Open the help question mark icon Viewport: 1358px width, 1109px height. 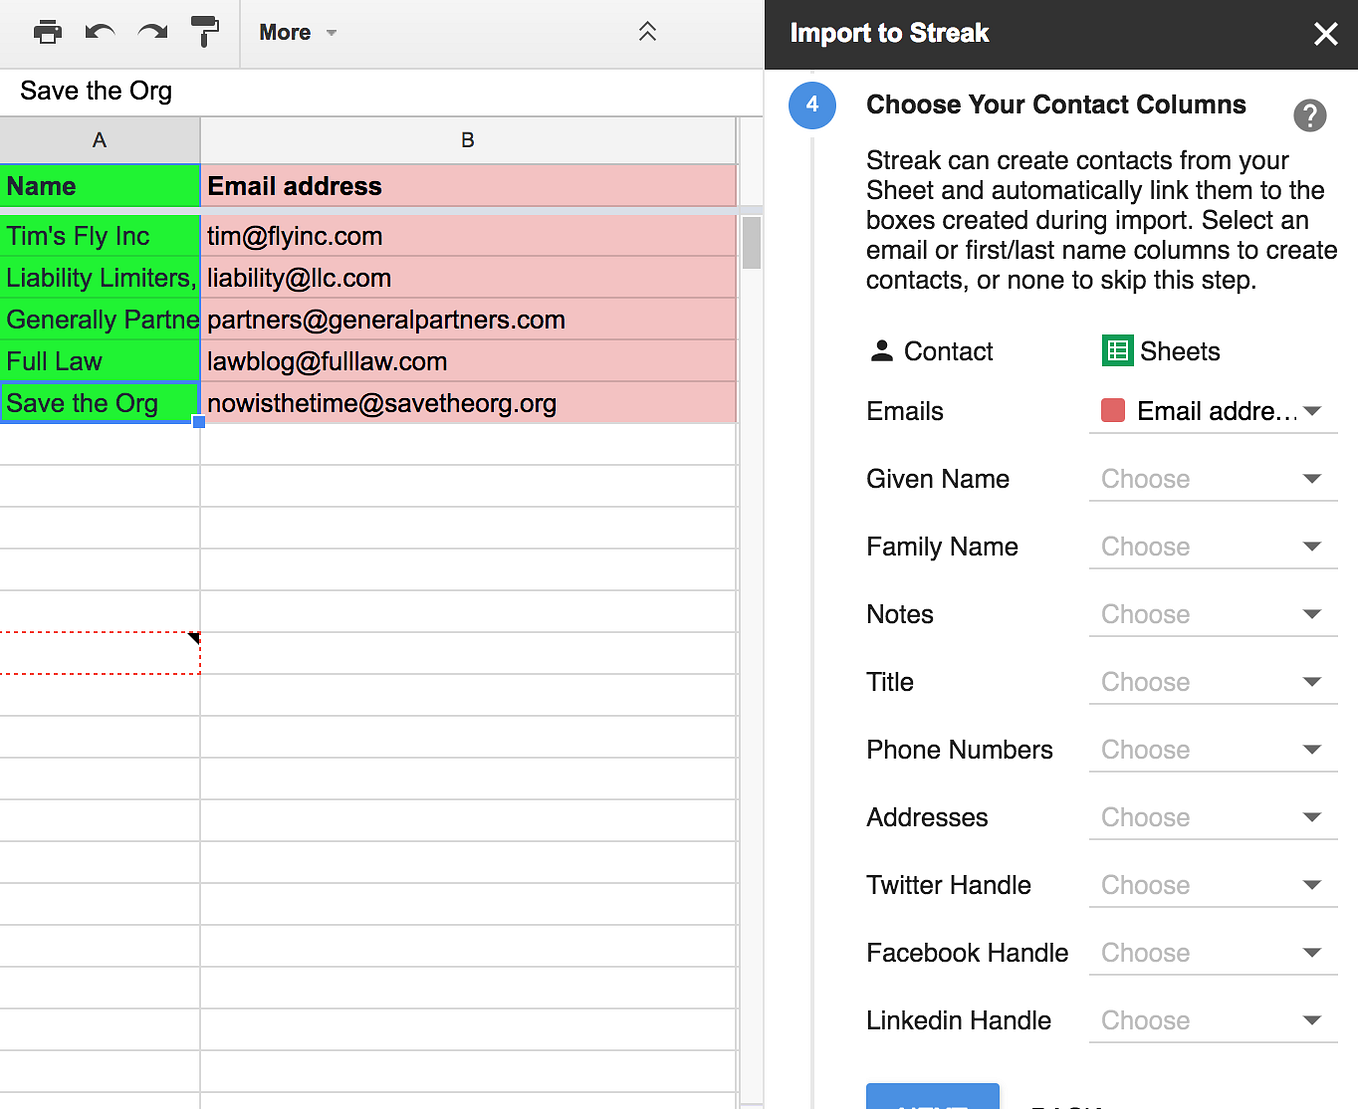pyautogui.click(x=1310, y=116)
